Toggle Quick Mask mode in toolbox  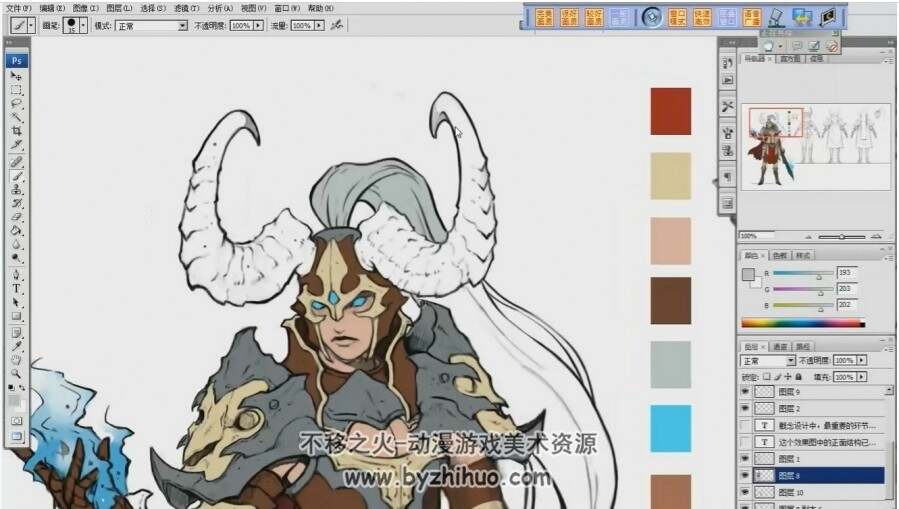[x=16, y=421]
